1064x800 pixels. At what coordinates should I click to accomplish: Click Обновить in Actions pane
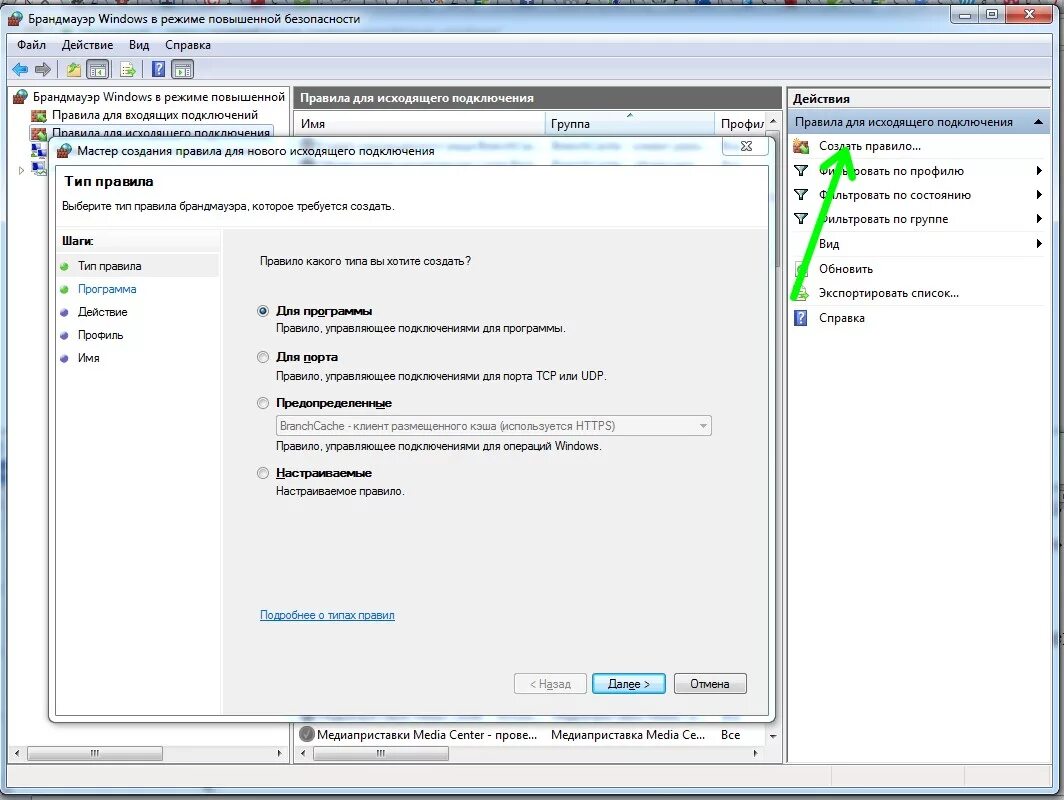(x=846, y=269)
